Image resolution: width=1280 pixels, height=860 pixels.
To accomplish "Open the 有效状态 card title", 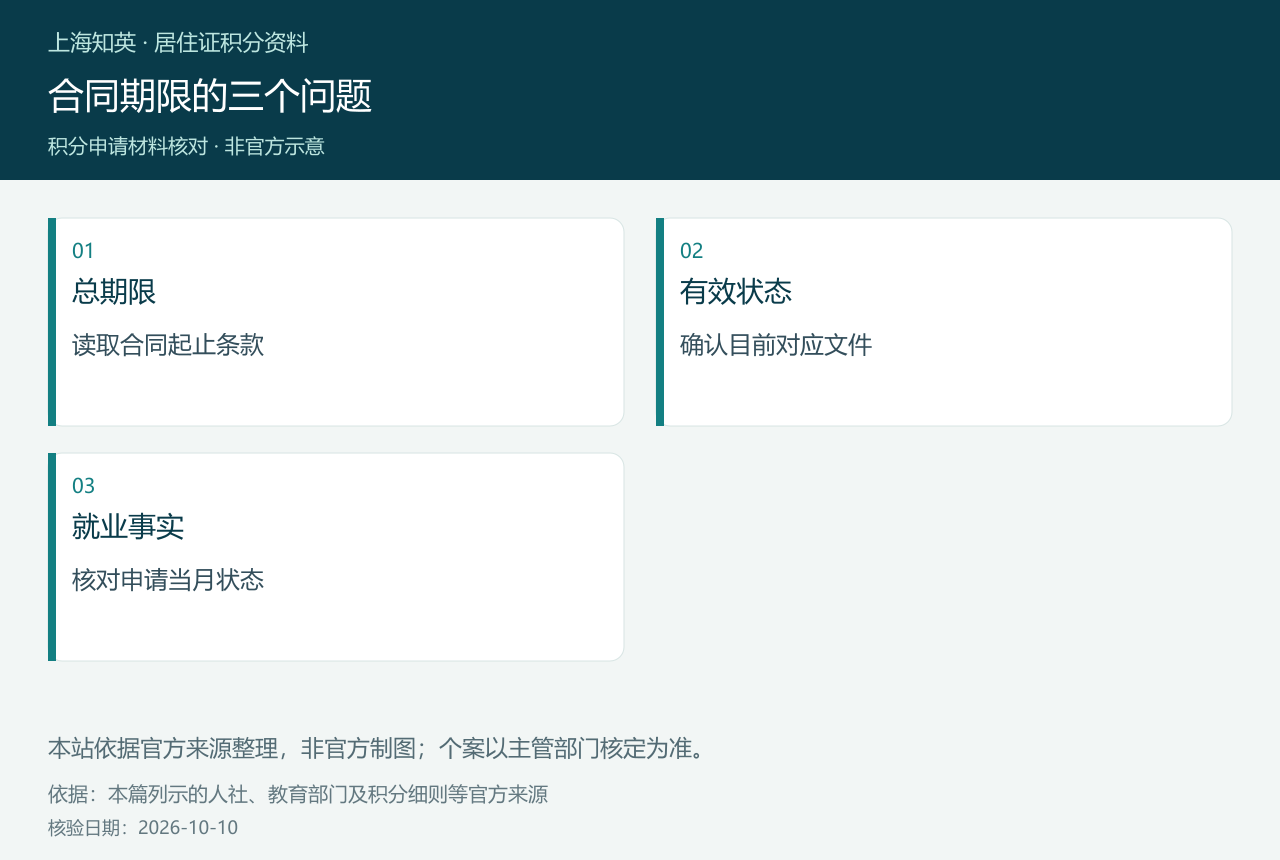I will click(x=736, y=292).
